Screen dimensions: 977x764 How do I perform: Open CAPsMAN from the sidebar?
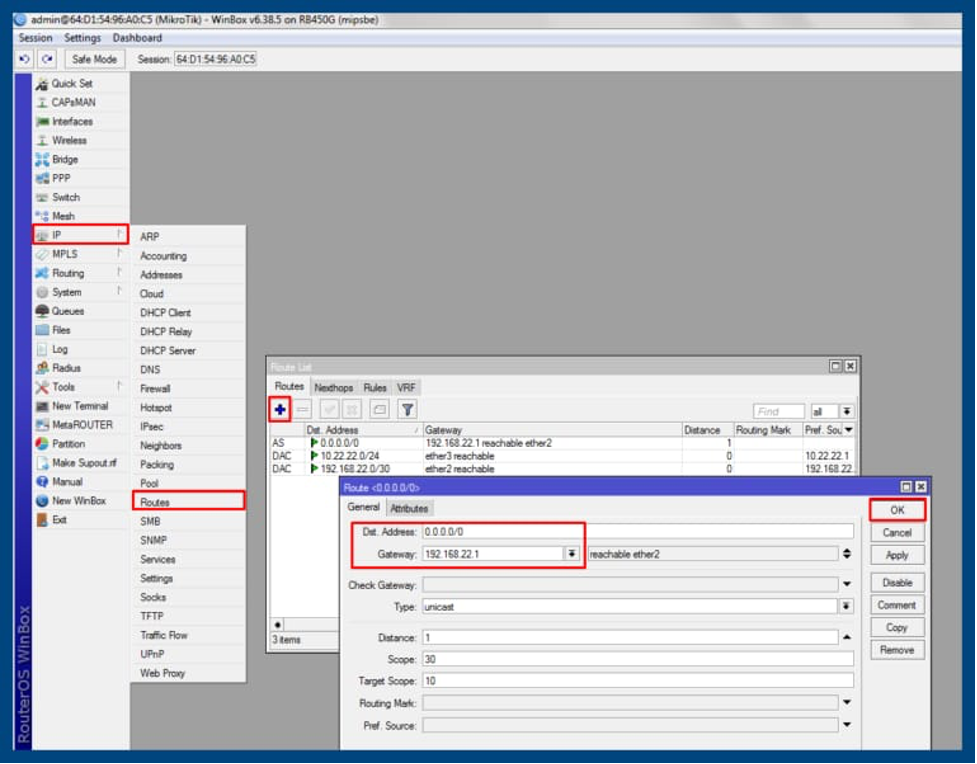click(x=80, y=102)
